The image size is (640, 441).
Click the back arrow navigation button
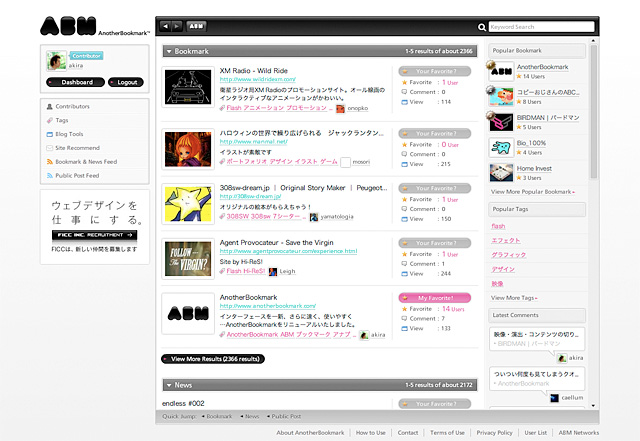(166, 25)
